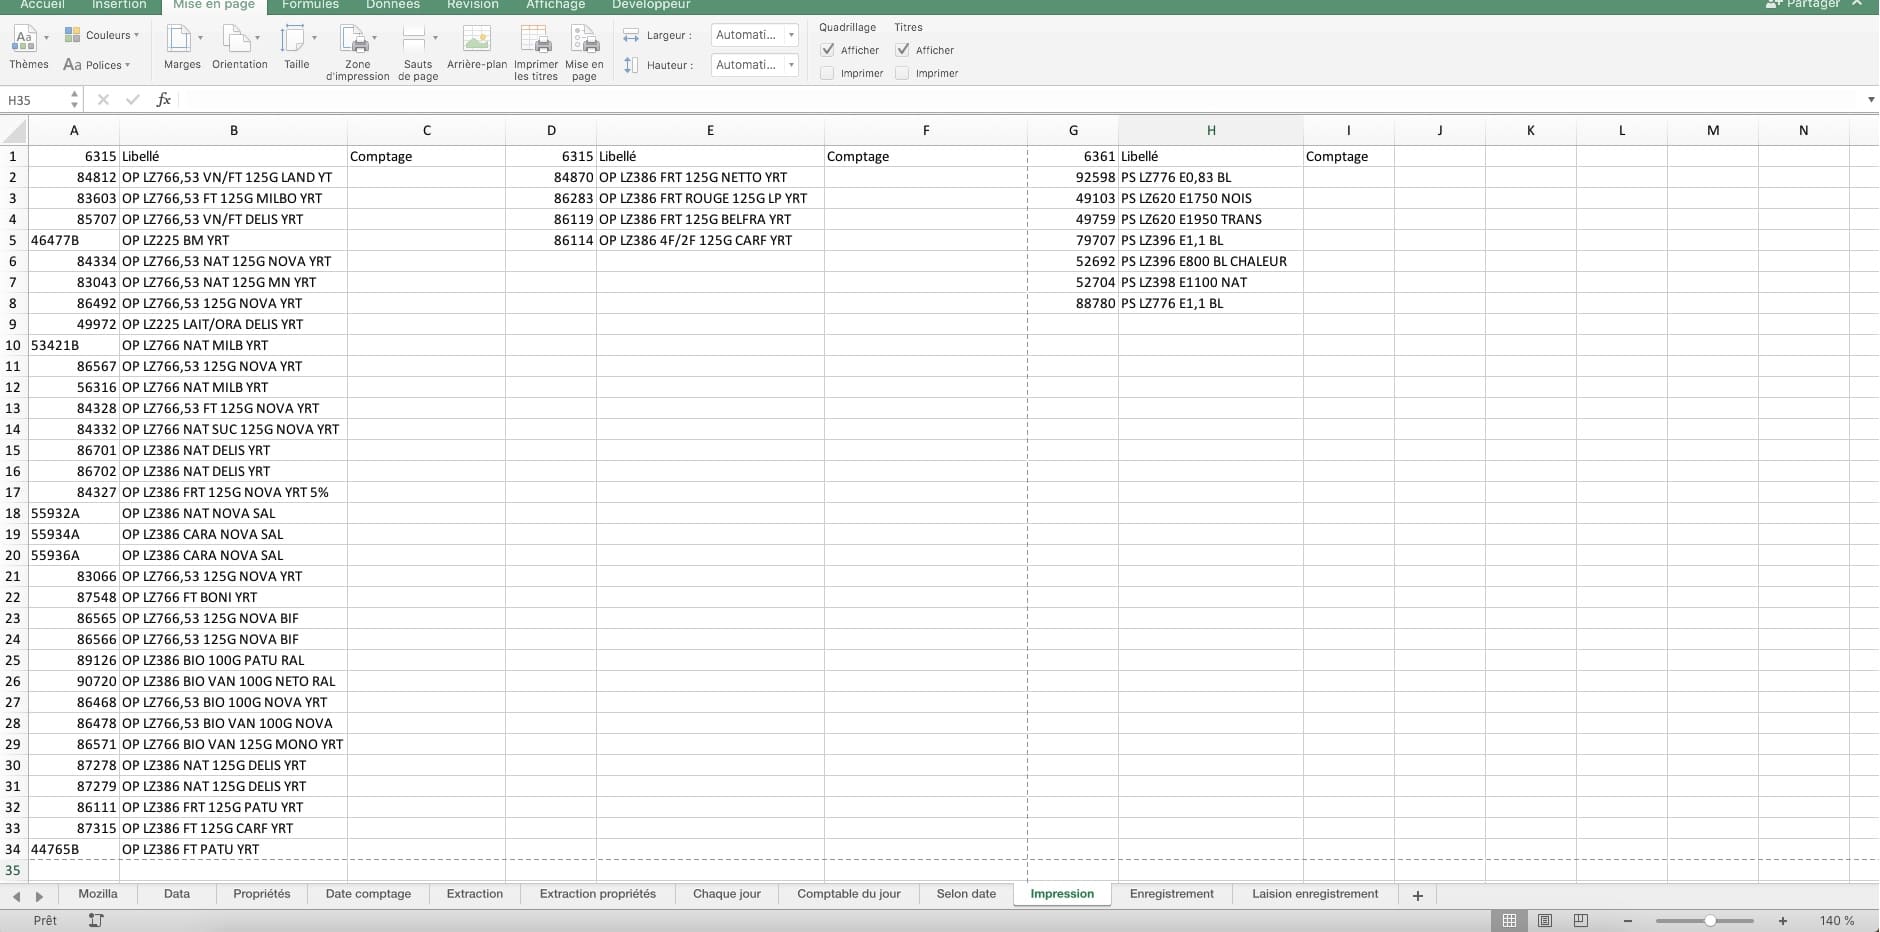Image resolution: width=1880 pixels, height=932 pixels.
Task: Click the Orientation page icon
Action: click(238, 40)
